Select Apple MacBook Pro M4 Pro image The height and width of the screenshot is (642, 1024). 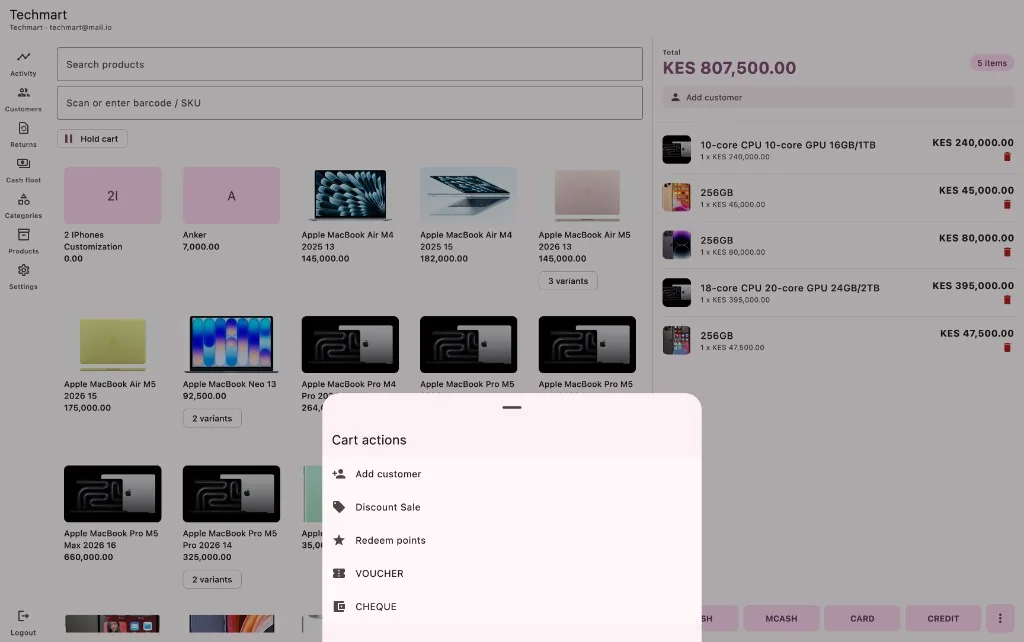coord(350,344)
